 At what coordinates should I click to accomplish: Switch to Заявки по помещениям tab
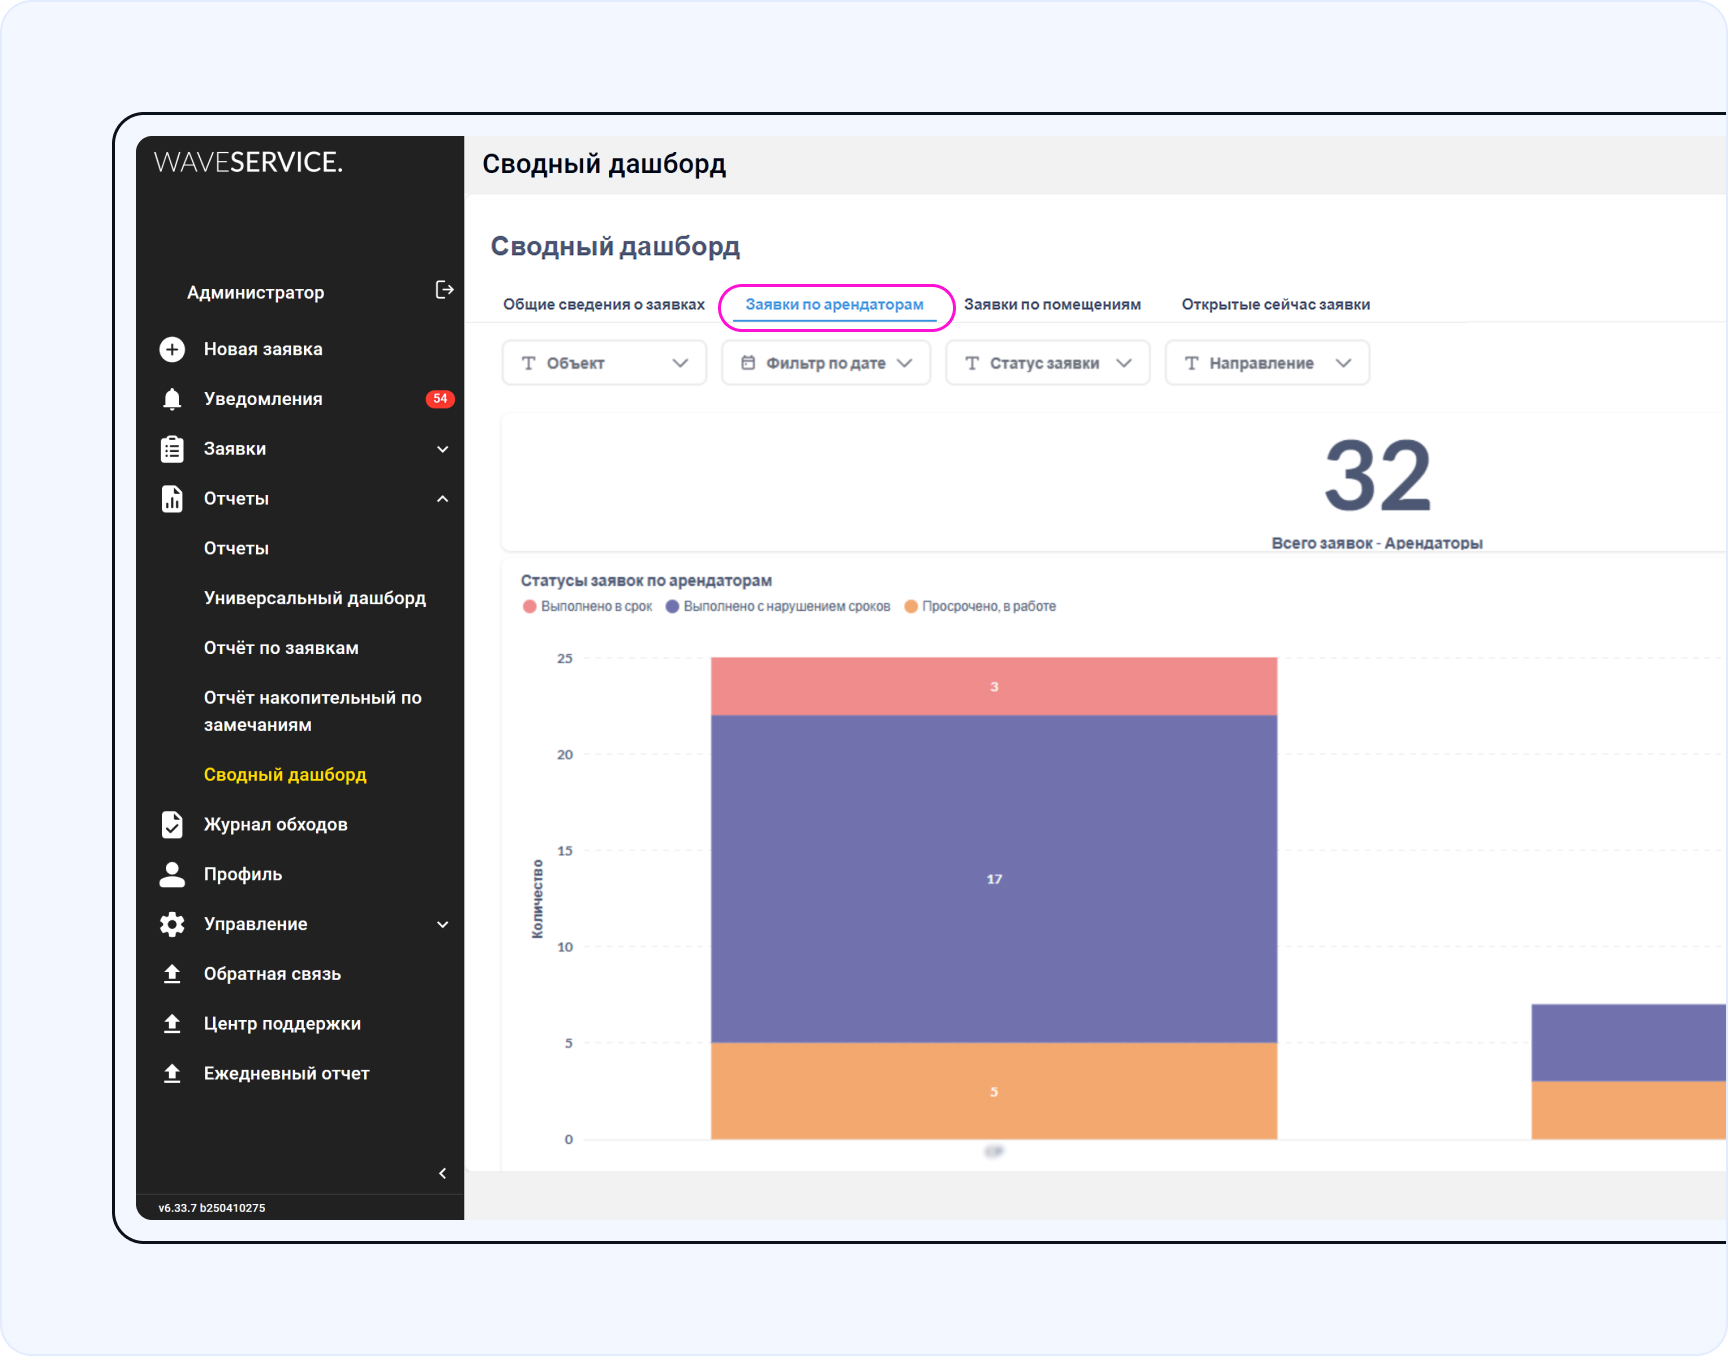tap(1052, 305)
